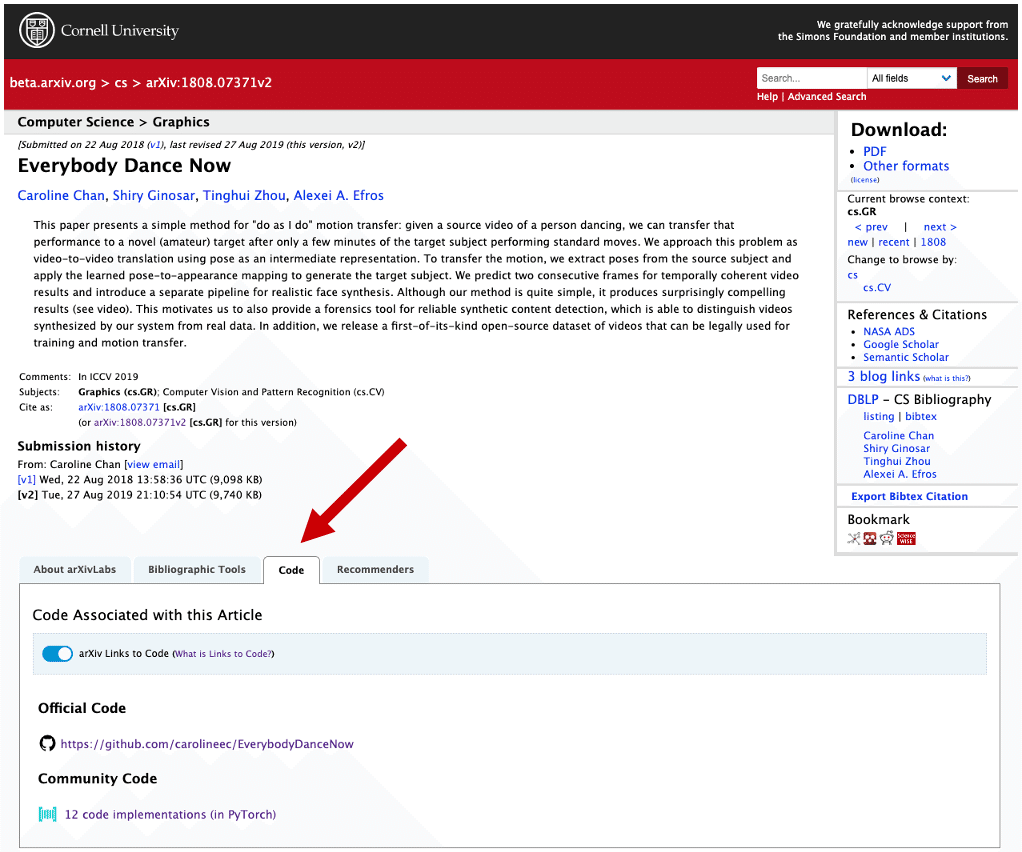This screenshot has width=1022, height=852.
Task: Open the ScienceWISE bookmark link
Action: [x=906, y=537]
